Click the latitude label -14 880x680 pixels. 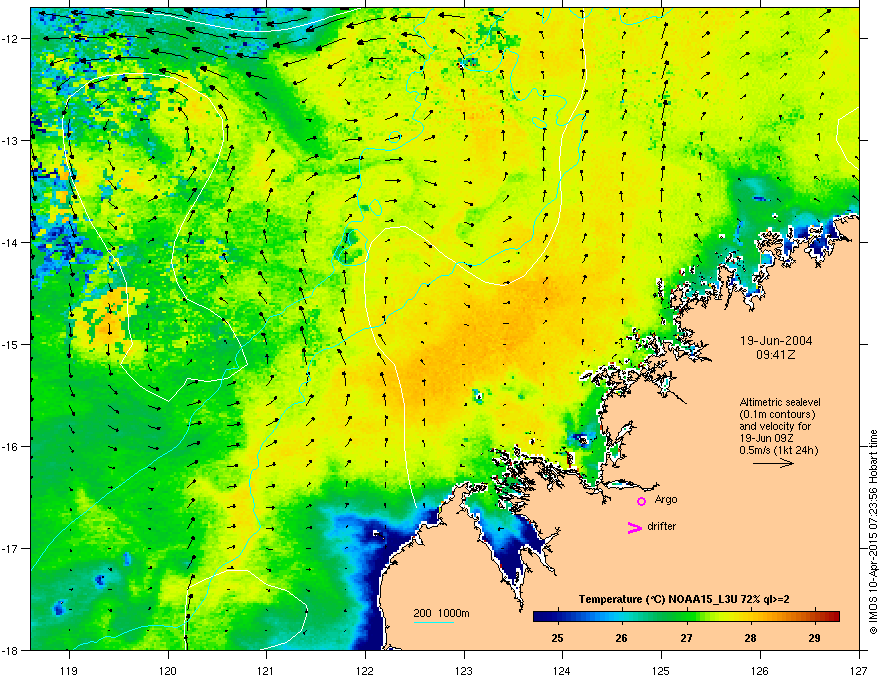pyautogui.click(x=10, y=242)
